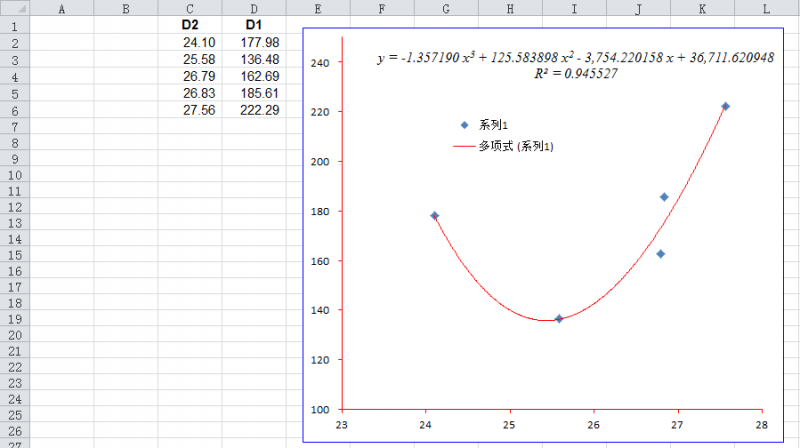
Task: Select row 20 header
Action: point(15,335)
